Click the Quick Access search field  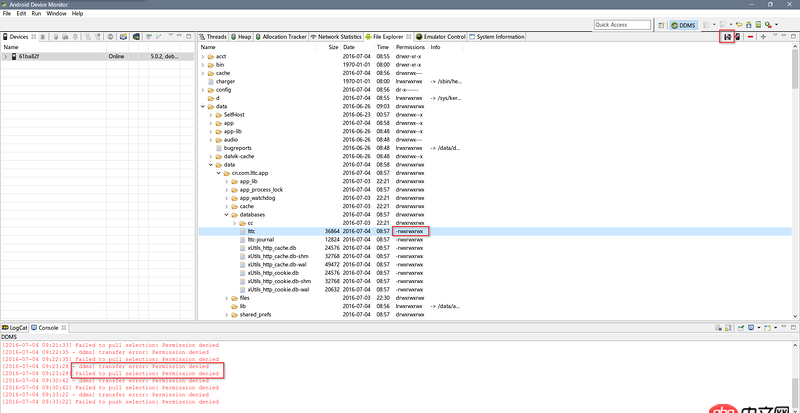[622, 24]
